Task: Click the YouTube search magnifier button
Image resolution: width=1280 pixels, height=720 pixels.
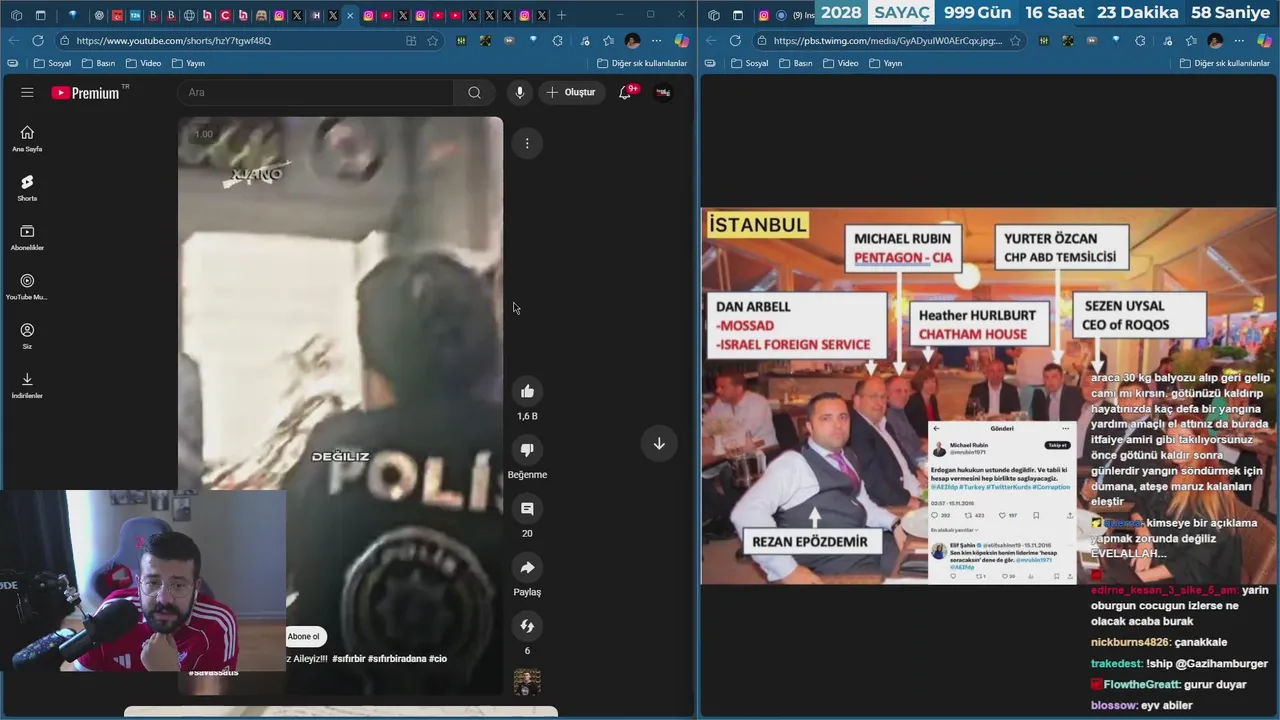Action: coord(474,92)
